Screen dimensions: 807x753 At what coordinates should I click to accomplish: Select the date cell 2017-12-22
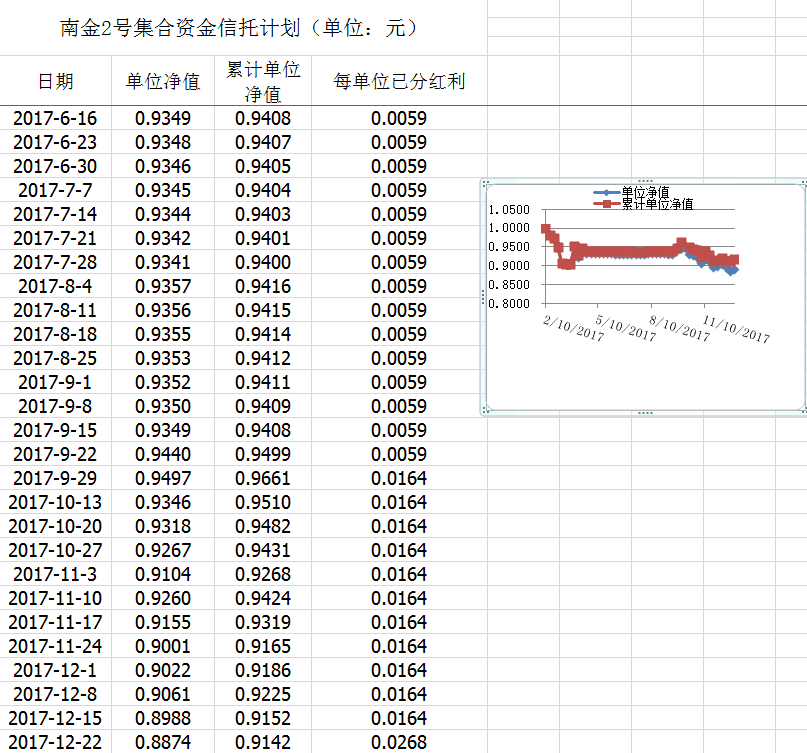[55, 742]
